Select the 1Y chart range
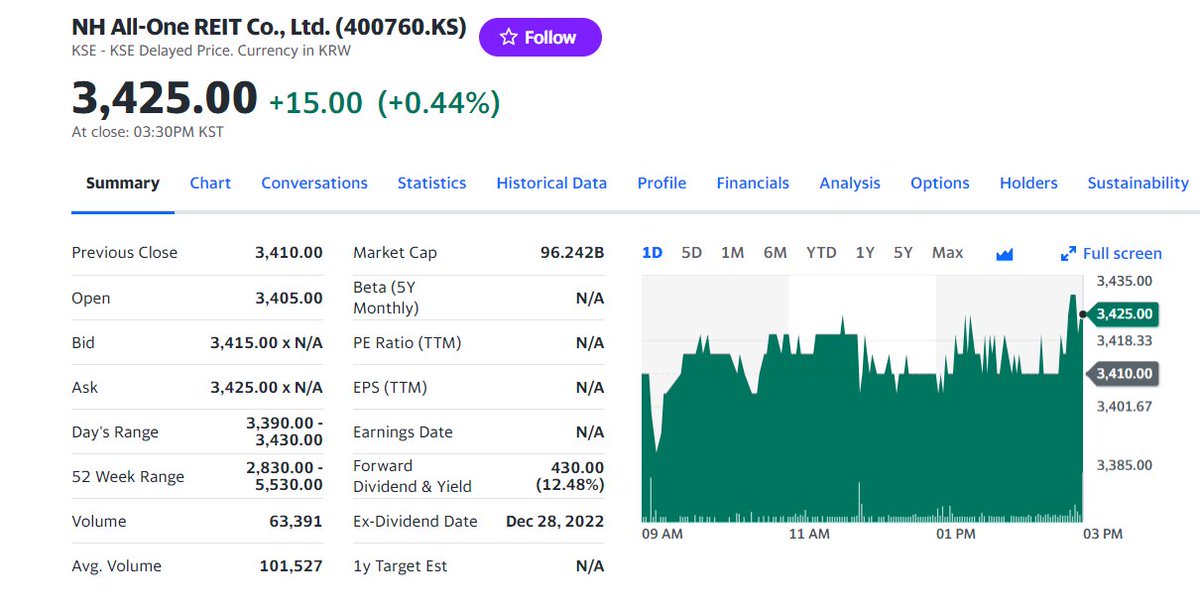Screen dimensions: 1200x613 (x=865, y=252)
